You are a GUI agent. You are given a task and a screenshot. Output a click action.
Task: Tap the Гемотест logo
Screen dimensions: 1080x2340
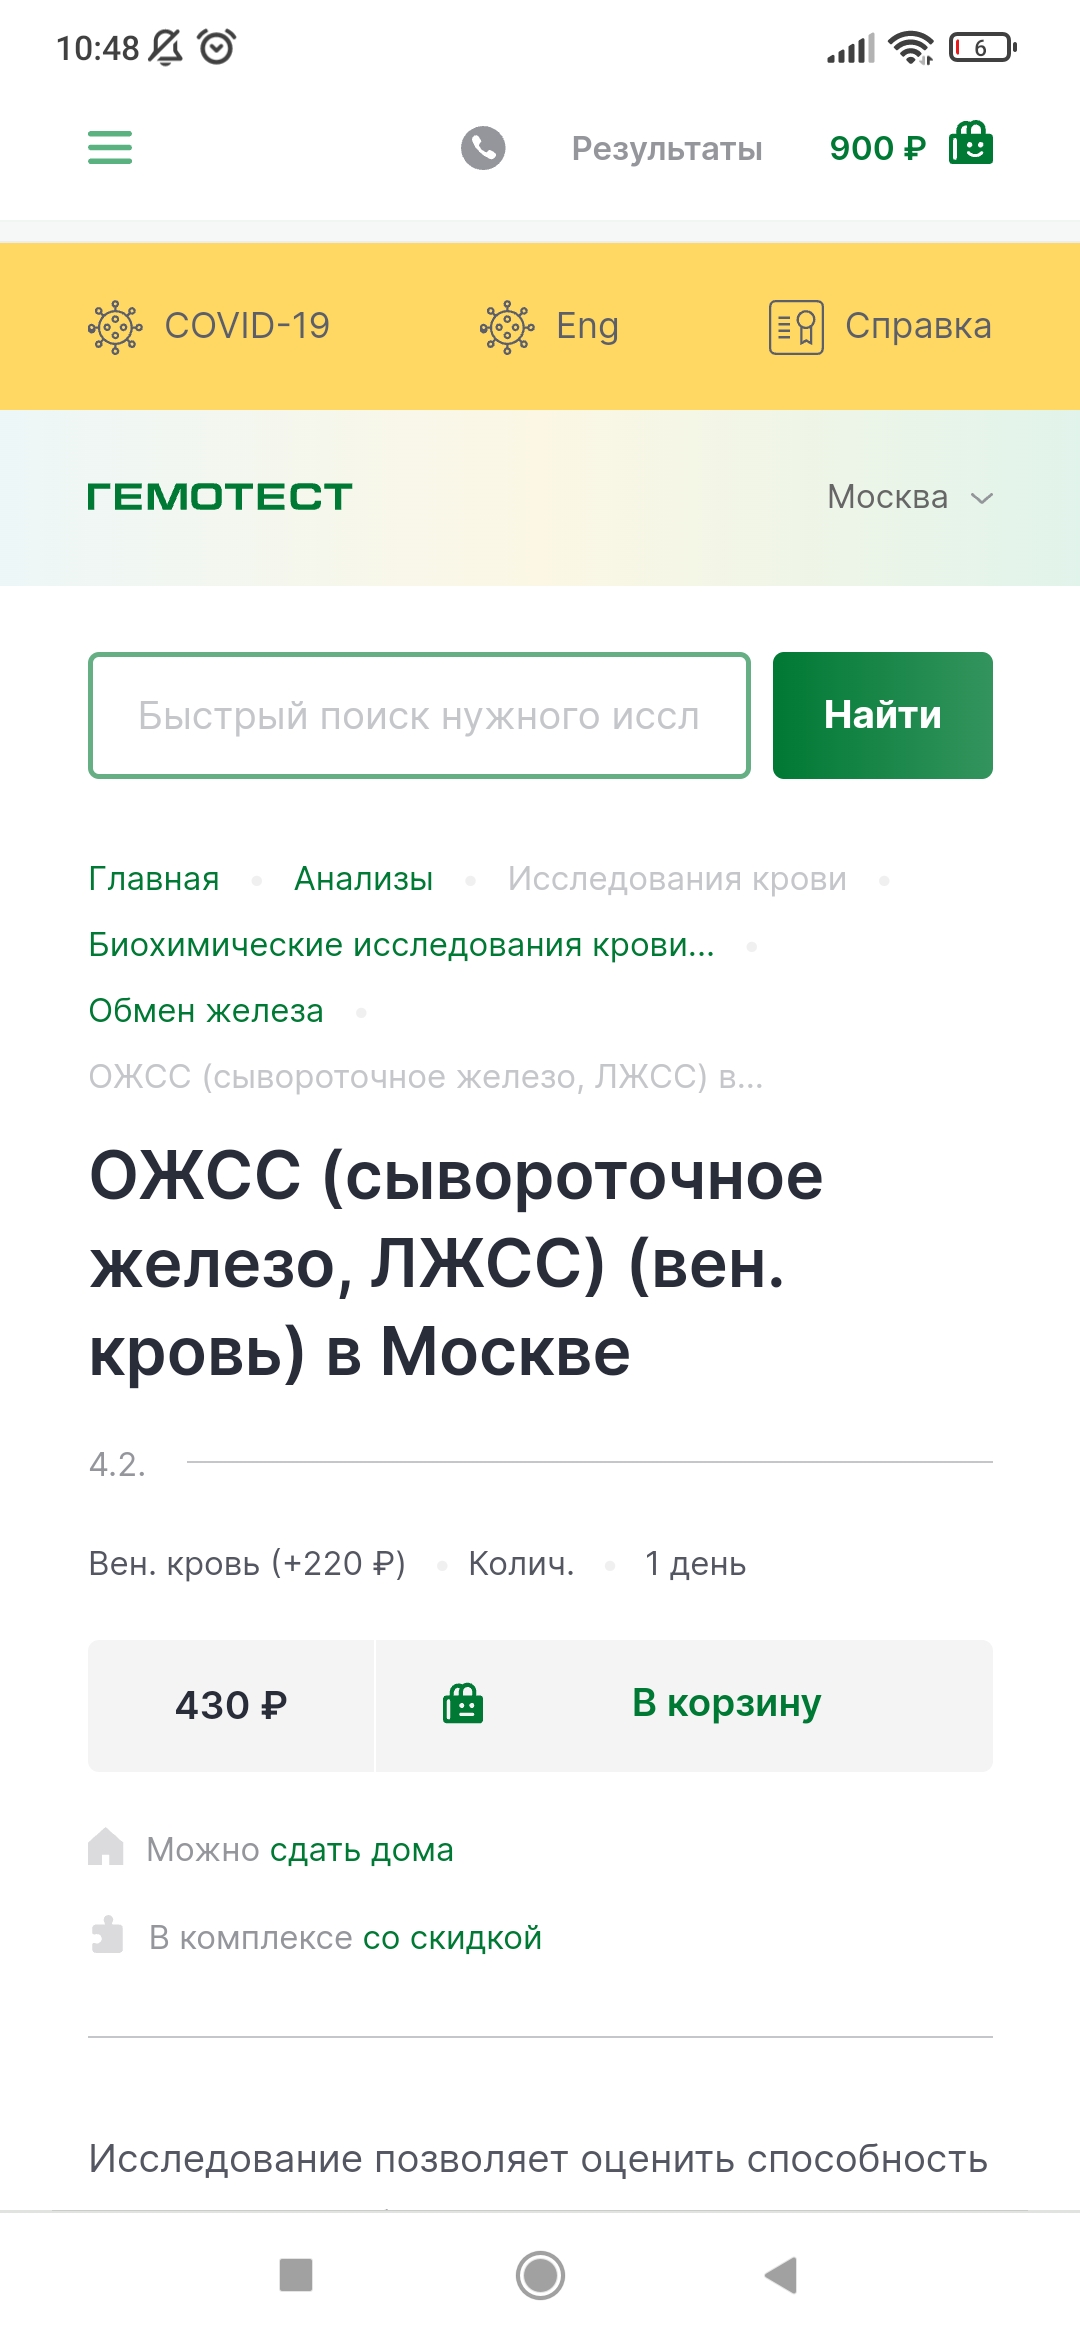coord(220,497)
